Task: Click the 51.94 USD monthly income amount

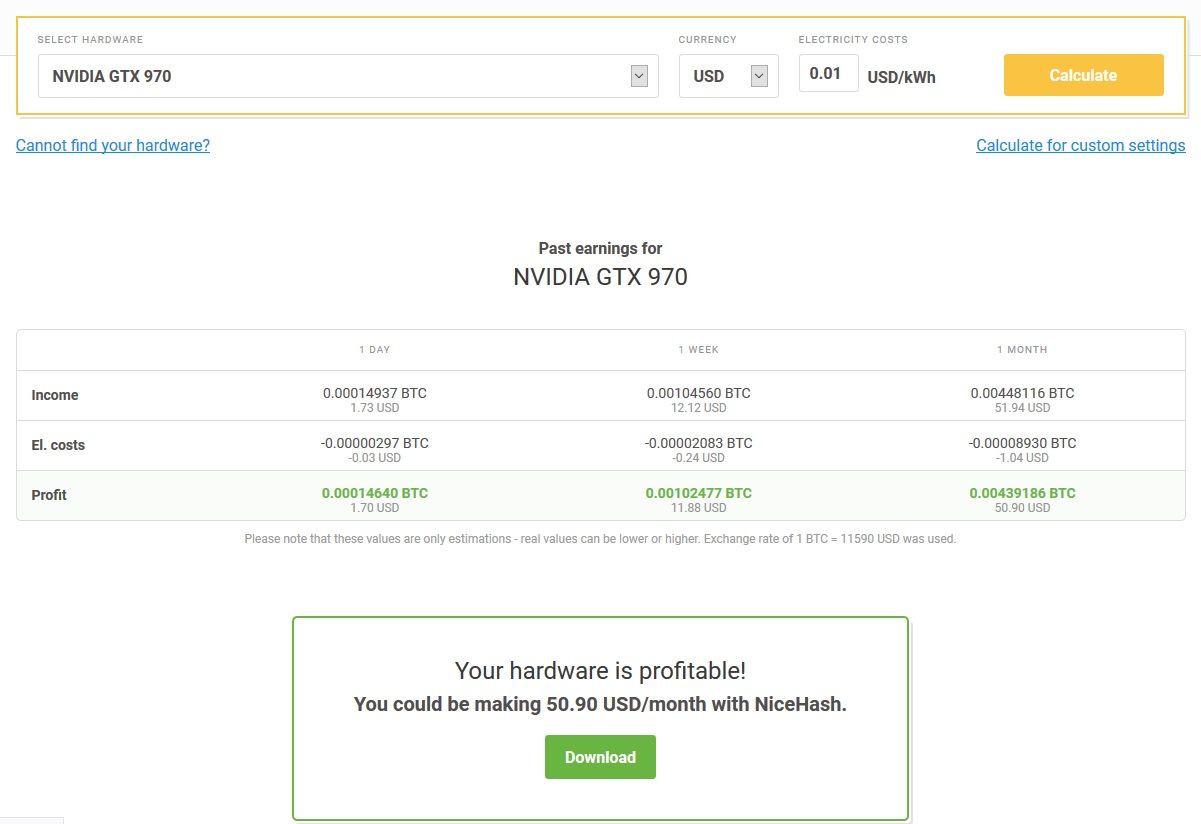Action: [1022, 408]
